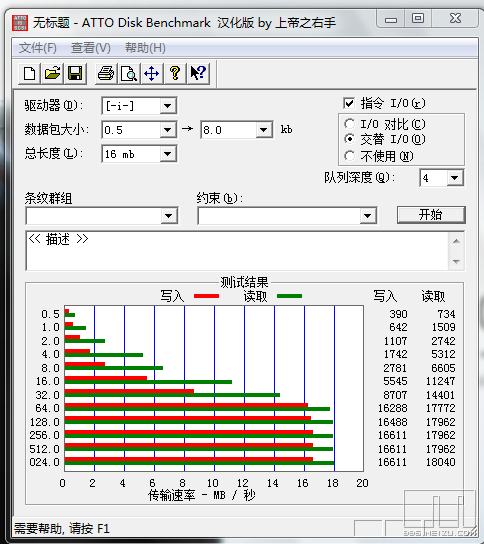The height and width of the screenshot is (544, 484).
Task: Open the 驱动器 drive dropdown
Action: (168, 106)
